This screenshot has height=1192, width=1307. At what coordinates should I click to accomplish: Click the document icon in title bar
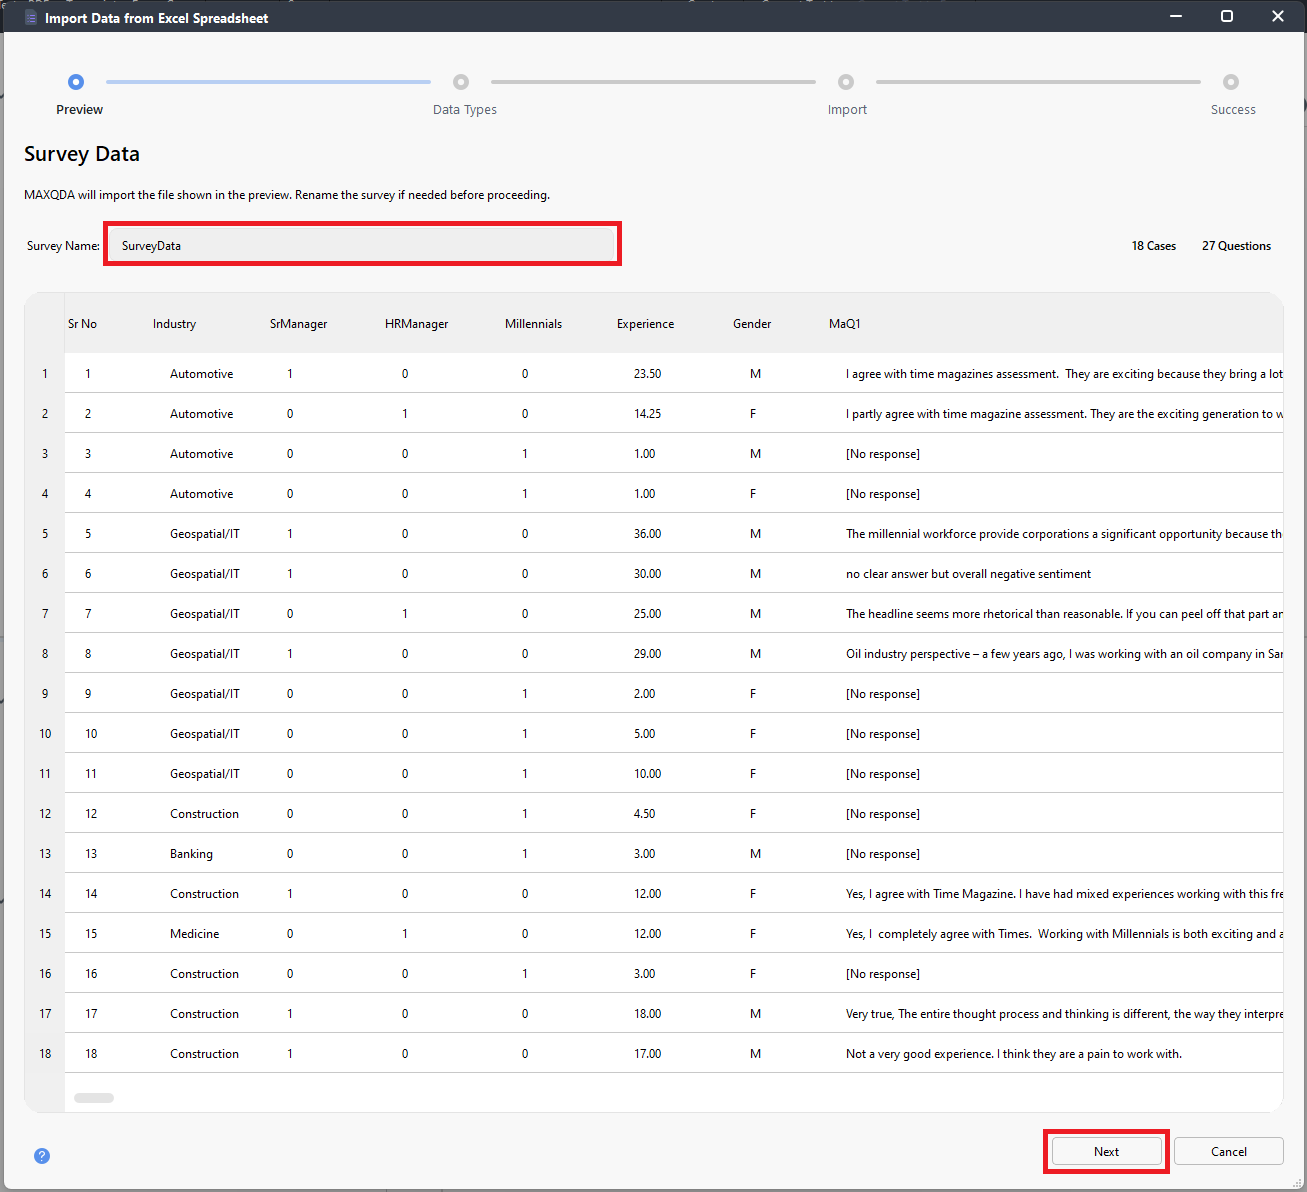pyautogui.click(x=31, y=17)
